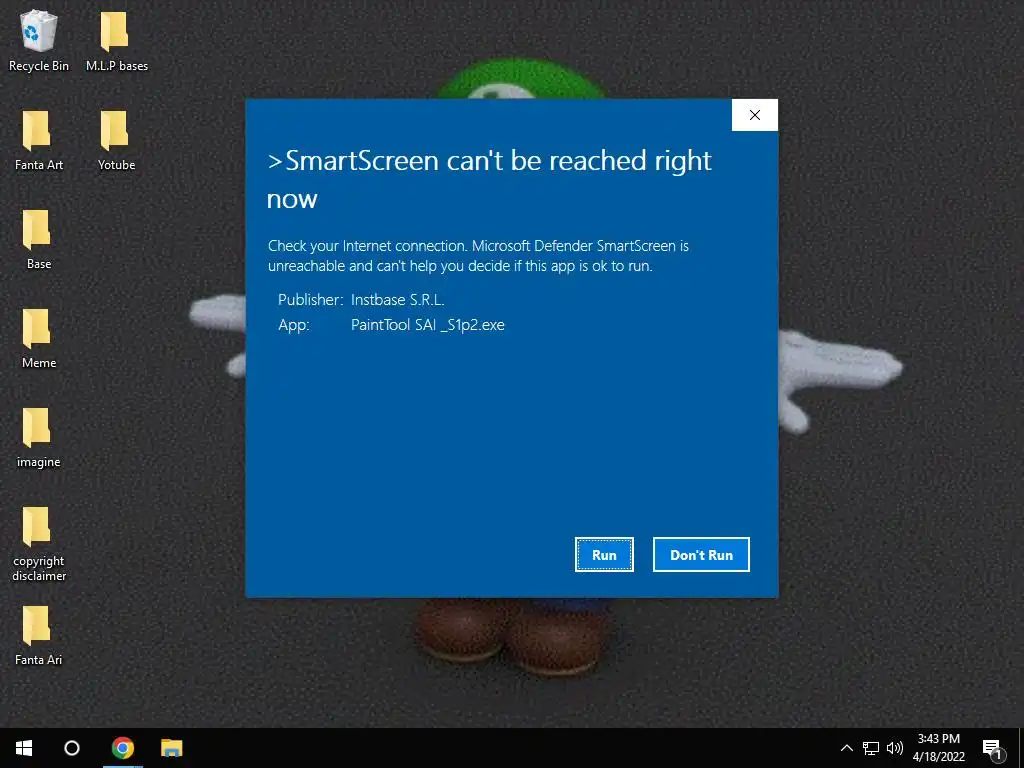Viewport: 1024px width, 768px height.
Task: Click the app name PaintTool SAI _S1p2.exe
Action: point(428,325)
